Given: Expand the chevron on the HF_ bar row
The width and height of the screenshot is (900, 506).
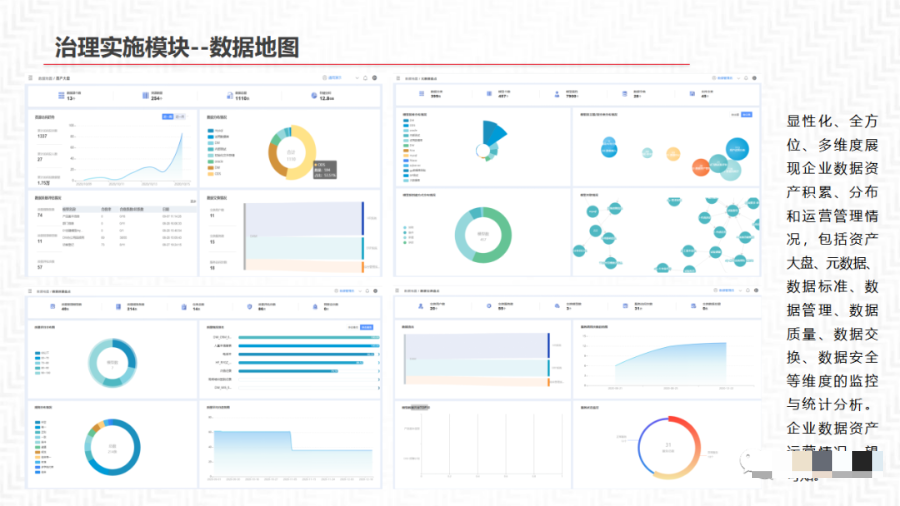Looking at the screenshot, I should click(x=379, y=363).
